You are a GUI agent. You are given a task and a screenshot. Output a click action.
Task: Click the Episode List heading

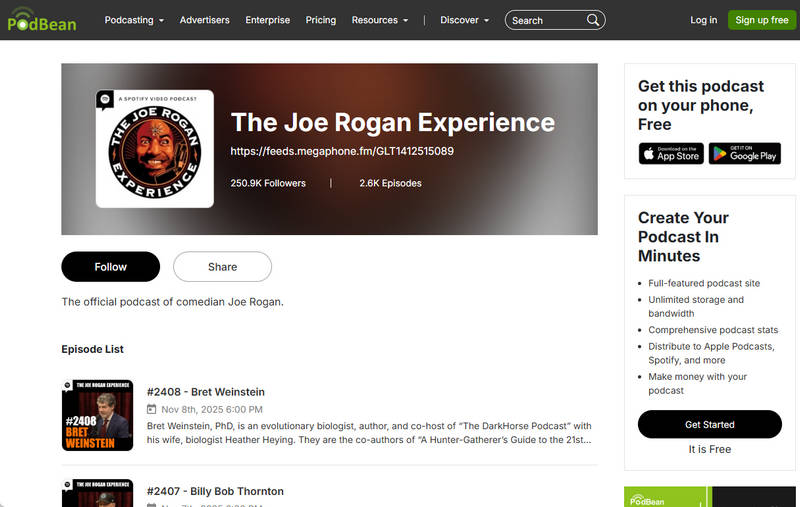click(x=92, y=349)
